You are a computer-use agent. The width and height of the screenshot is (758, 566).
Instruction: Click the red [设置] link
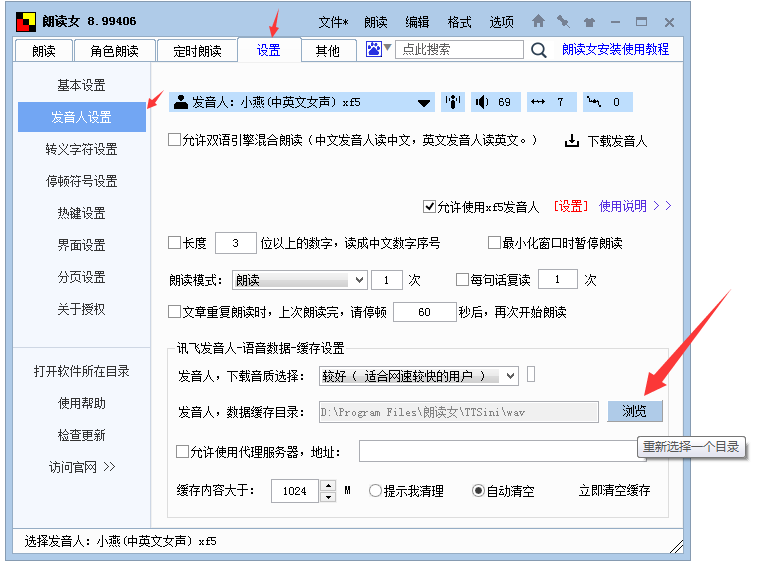point(570,206)
